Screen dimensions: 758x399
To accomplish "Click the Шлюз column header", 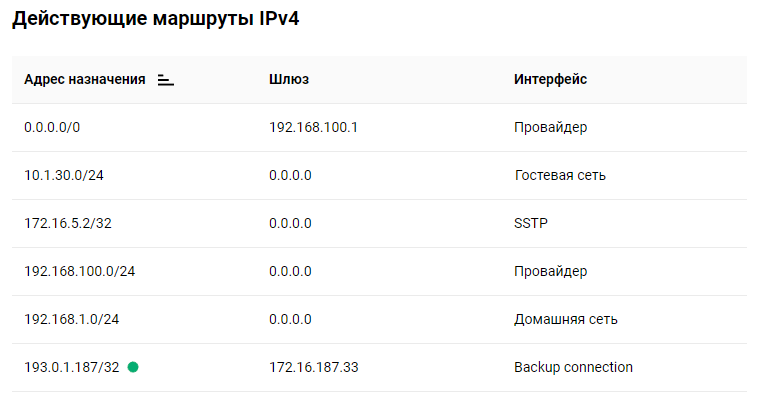I will pyautogui.click(x=289, y=79).
